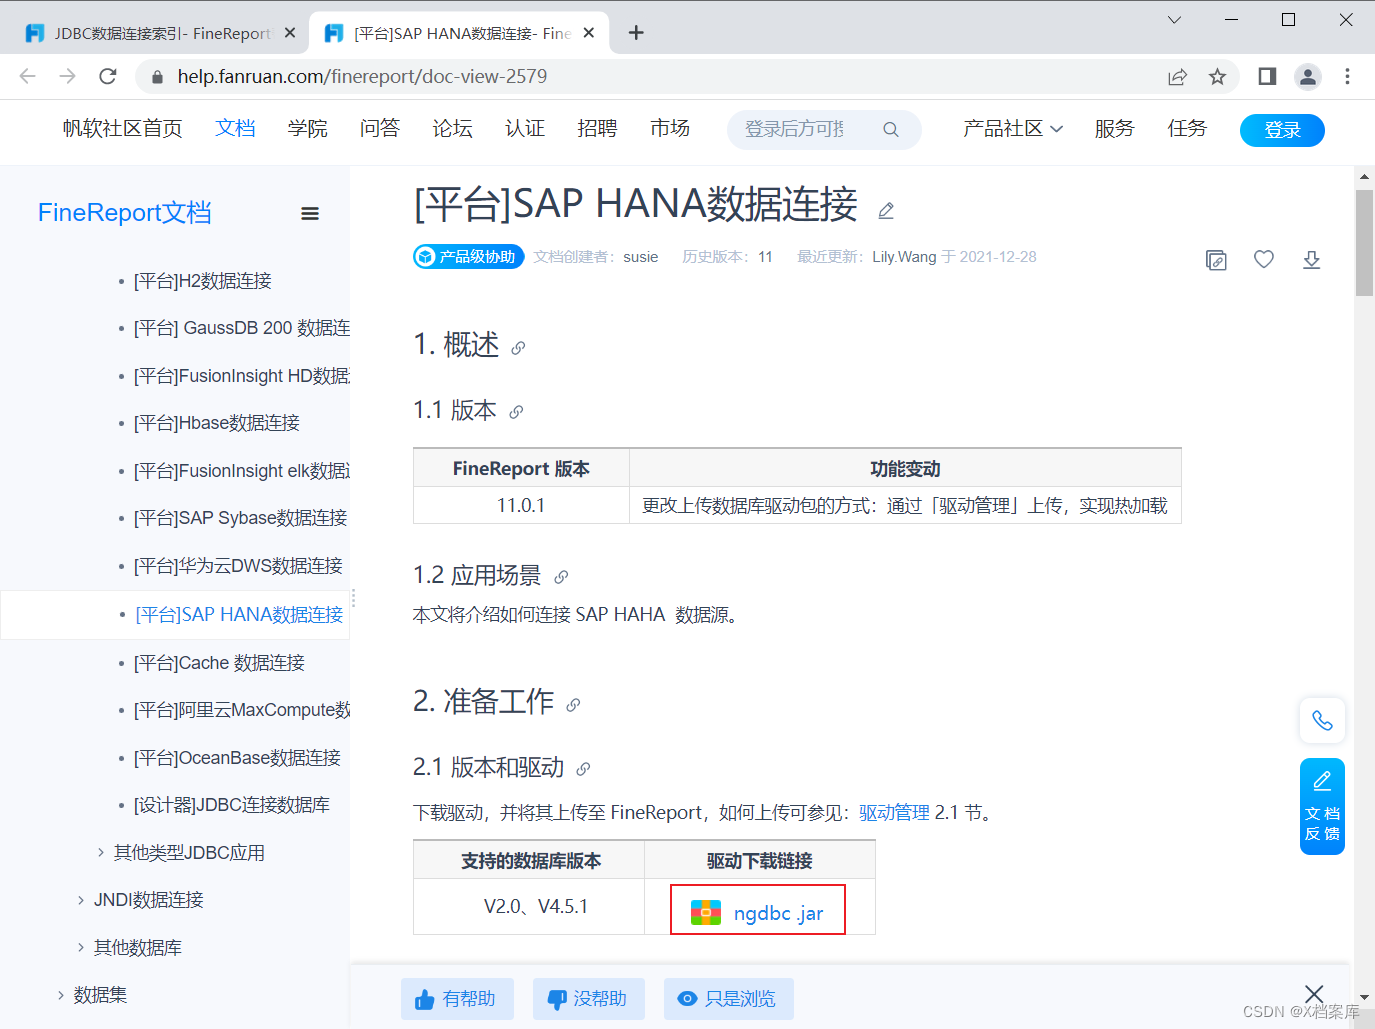The image size is (1375, 1029).
Task: Click the 有帮助 feedback button
Action: [x=457, y=999]
